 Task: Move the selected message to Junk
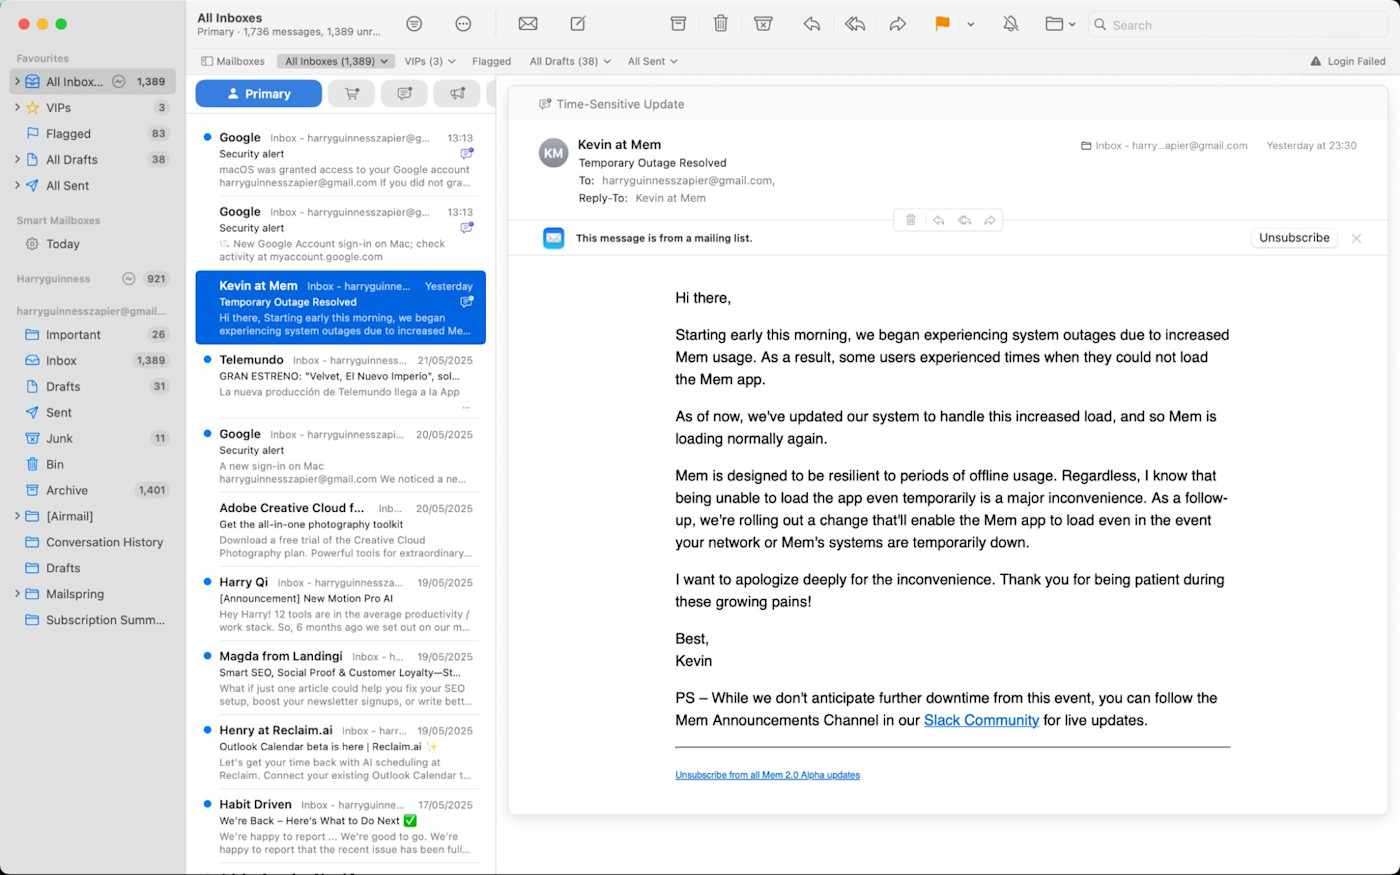coord(763,24)
